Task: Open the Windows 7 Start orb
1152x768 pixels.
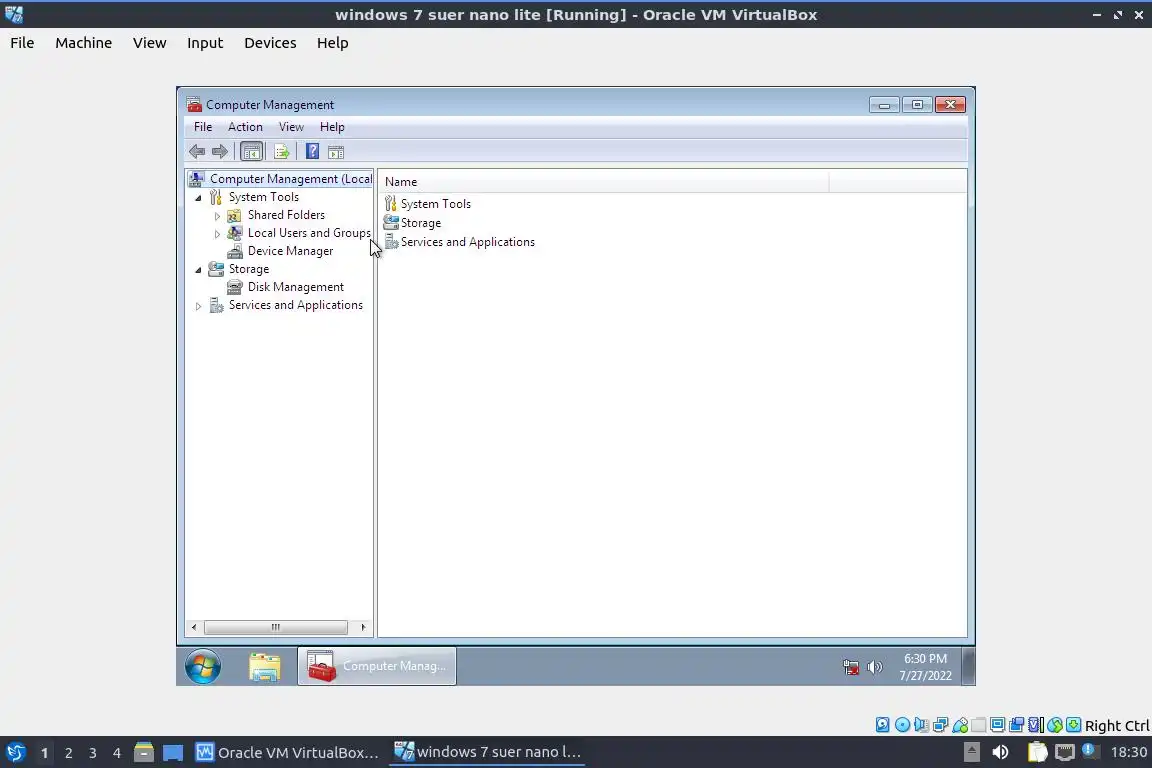Action: pyautogui.click(x=203, y=666)
